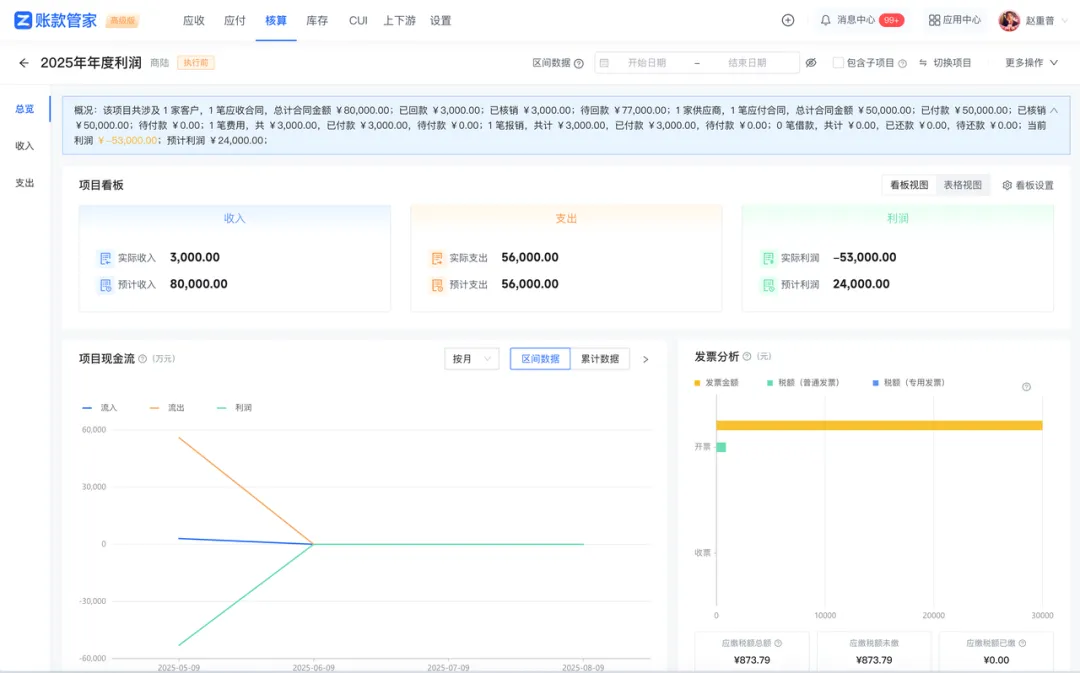1080x673 pixels.
Task: Click the eye icon after the date range
Action: coord(811,61)
